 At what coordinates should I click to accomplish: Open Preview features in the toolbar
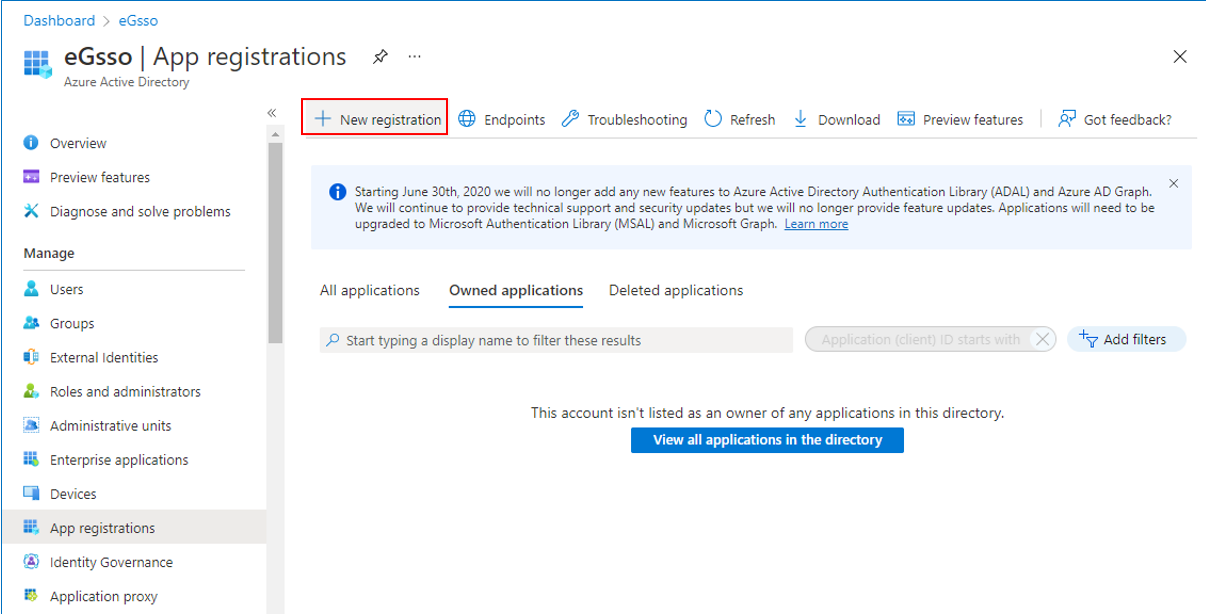tap(960, 119)
